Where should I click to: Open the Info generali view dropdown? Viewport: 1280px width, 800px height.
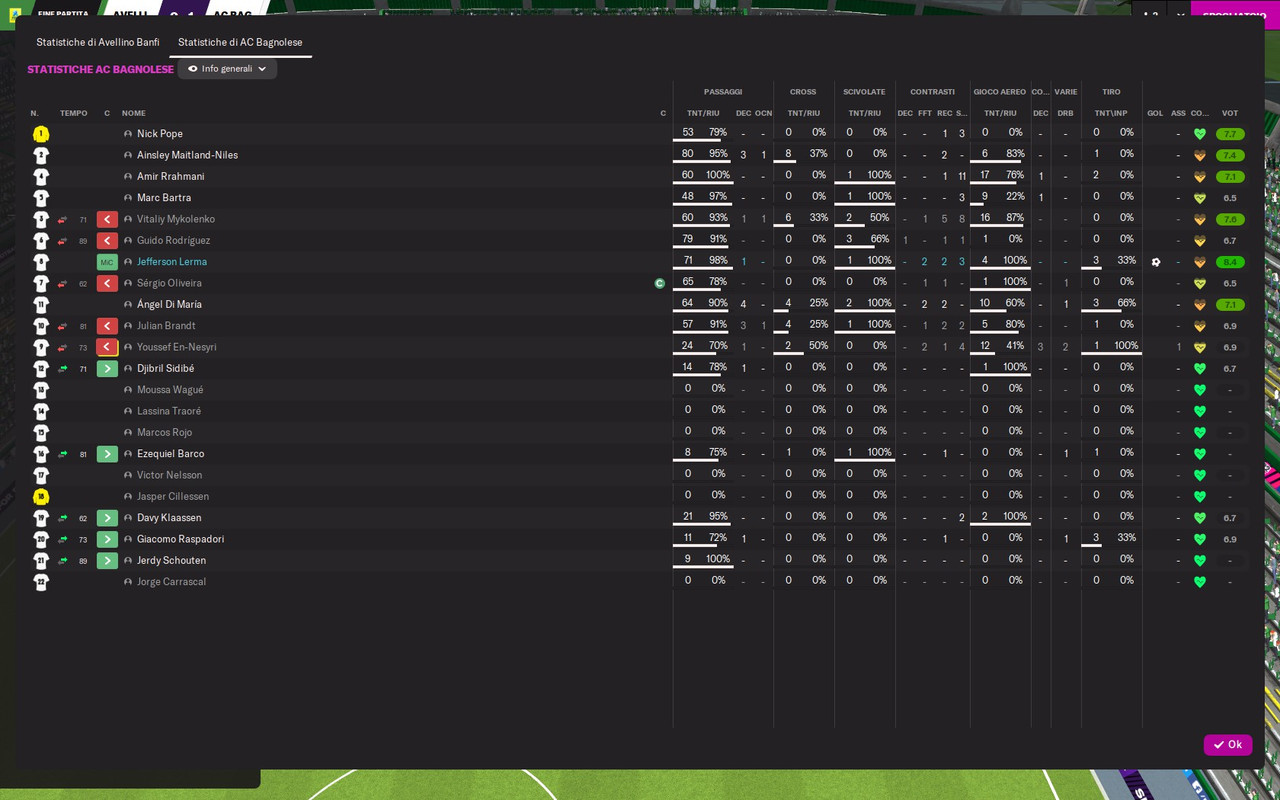pyautogui.click(x=227, y=69)
